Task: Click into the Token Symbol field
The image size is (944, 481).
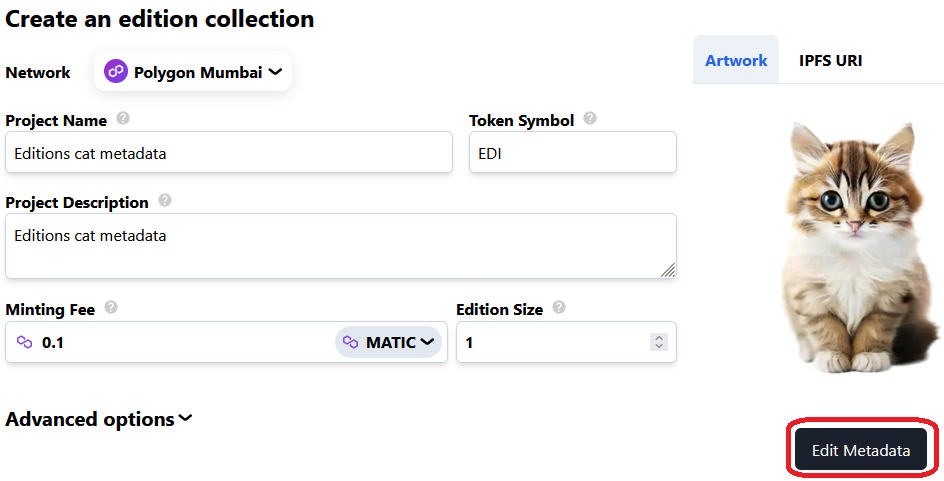Action: pyautogui.click(x=572, y=153)
